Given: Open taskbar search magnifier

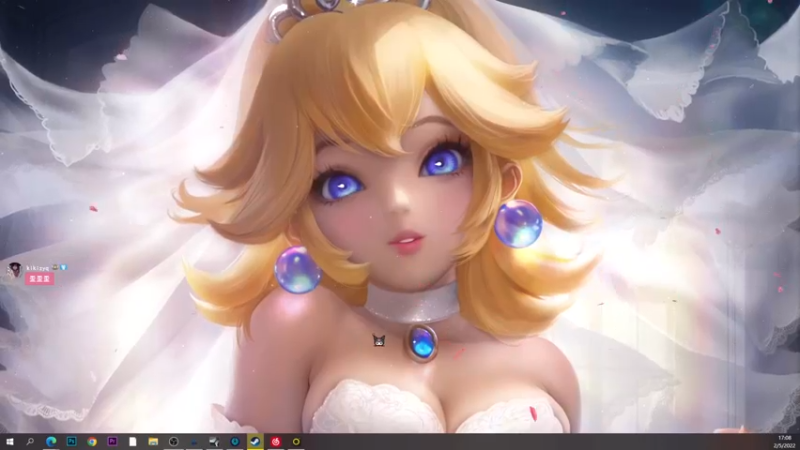Looking at the screenshot, I should tap(30, 442).
